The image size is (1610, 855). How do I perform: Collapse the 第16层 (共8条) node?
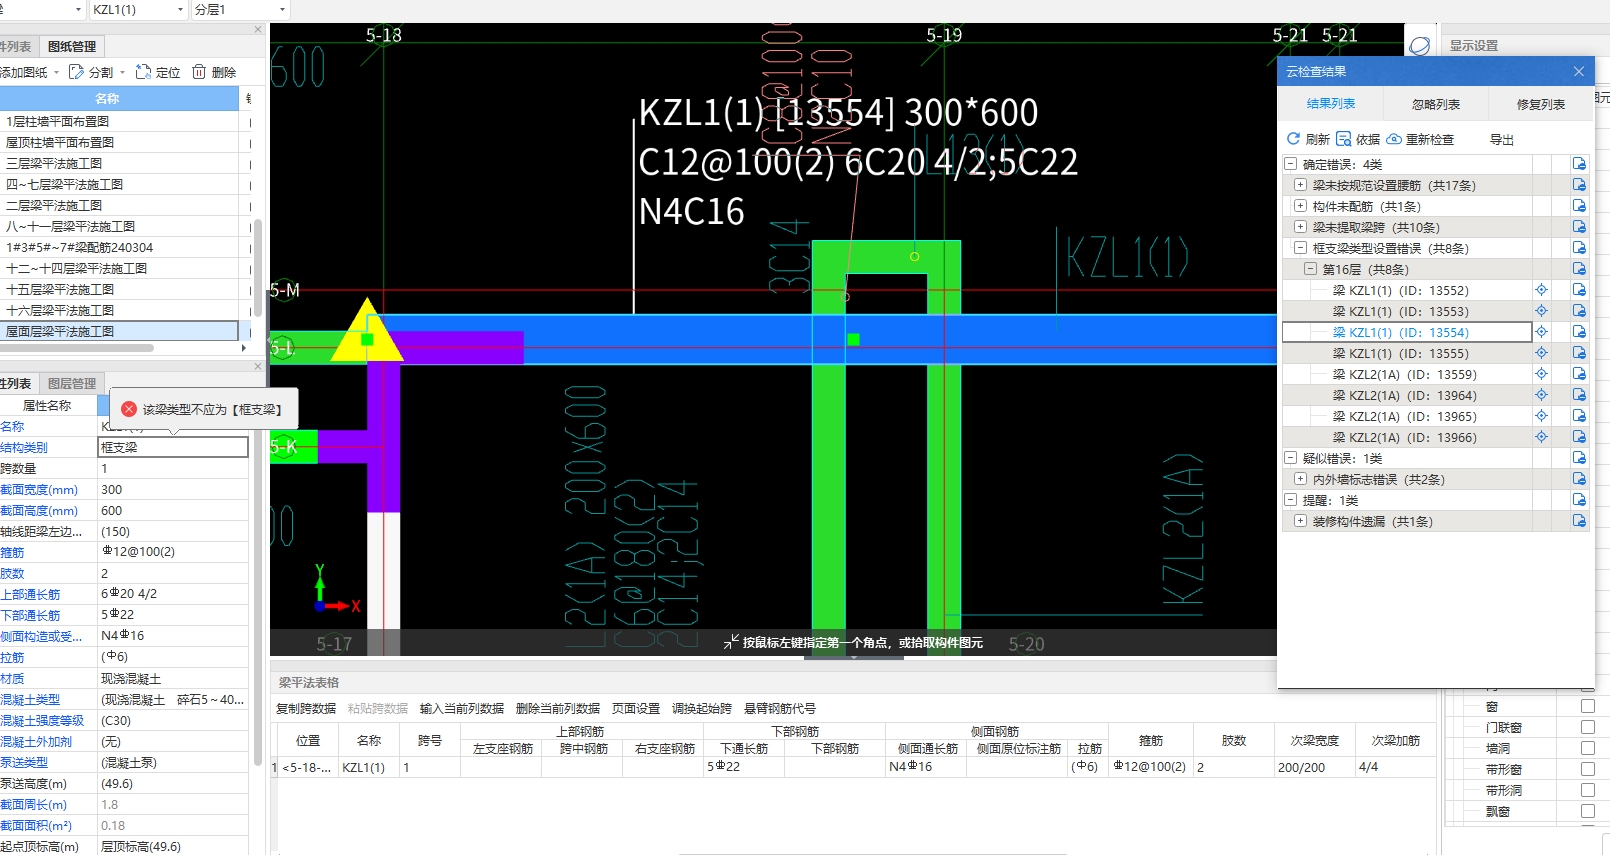pos(1310,269)
